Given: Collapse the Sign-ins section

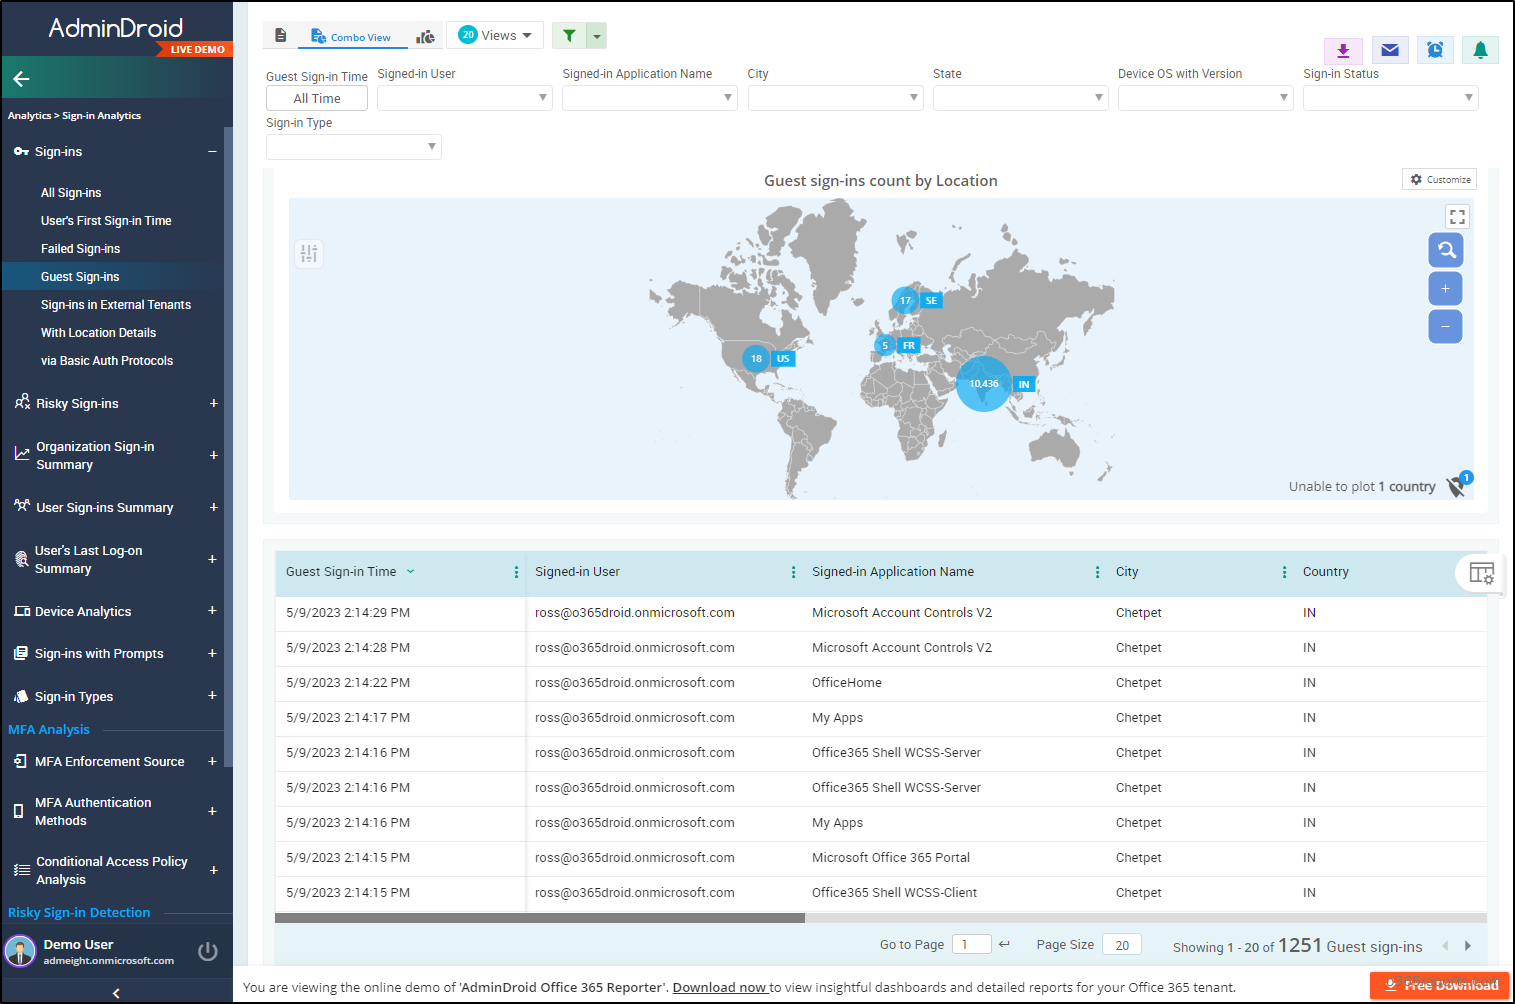Looking at the screenshot, I should click(212, 152).
